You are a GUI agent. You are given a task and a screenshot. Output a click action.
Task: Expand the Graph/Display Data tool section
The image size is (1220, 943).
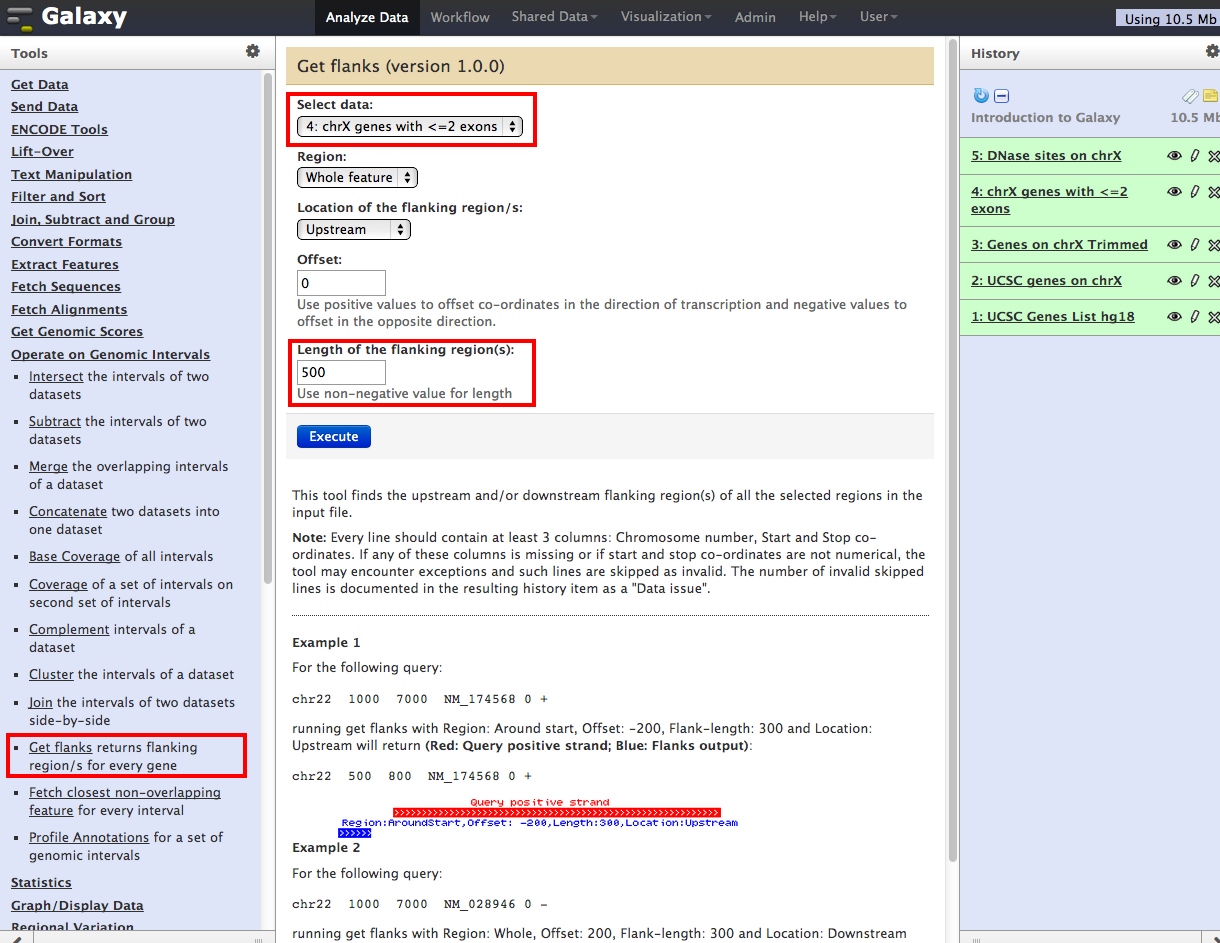click(x=77, y=906)
